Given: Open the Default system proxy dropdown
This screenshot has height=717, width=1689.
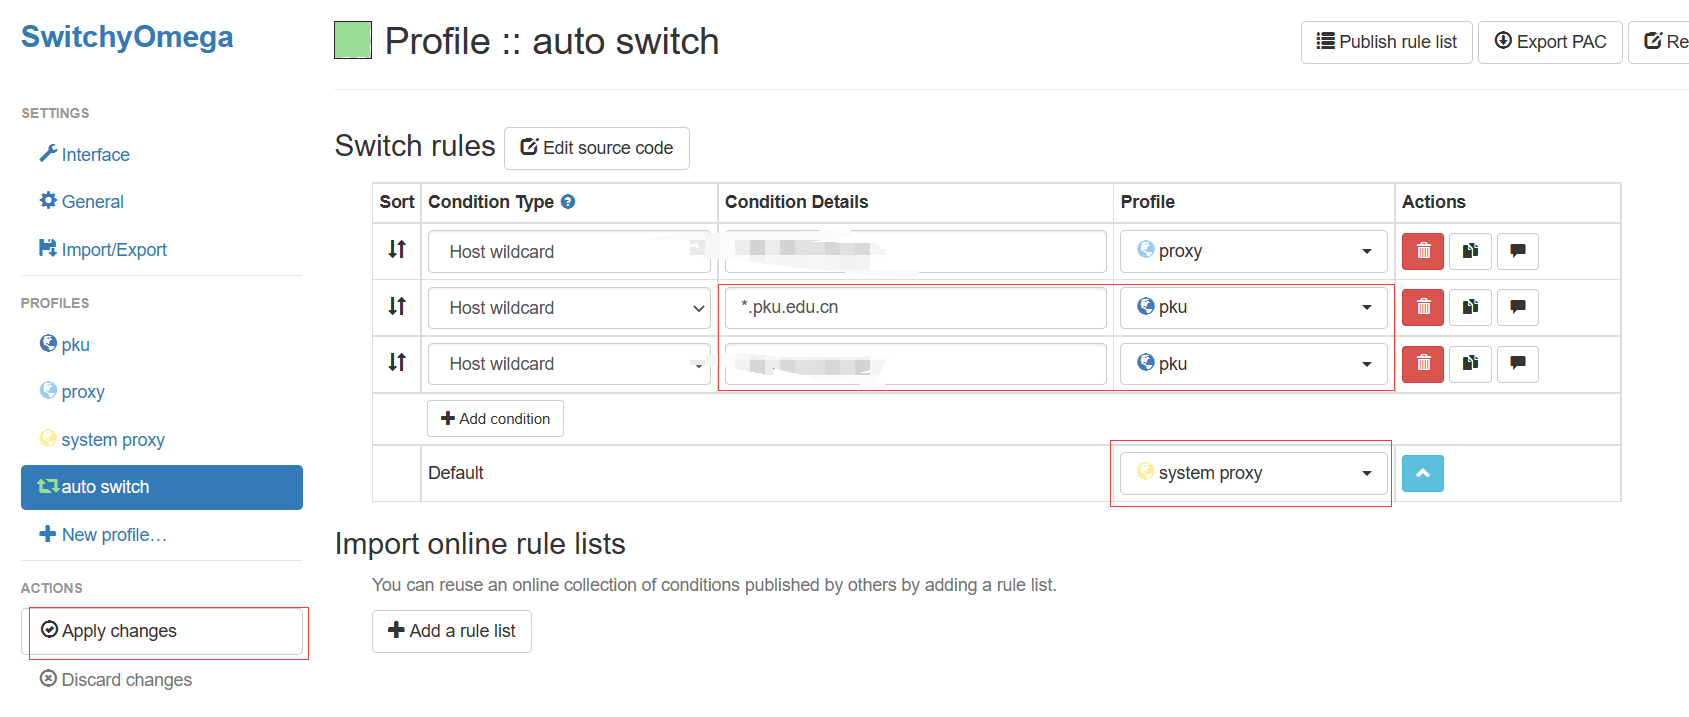Looking at the screenshot, I should (1254, 473).
